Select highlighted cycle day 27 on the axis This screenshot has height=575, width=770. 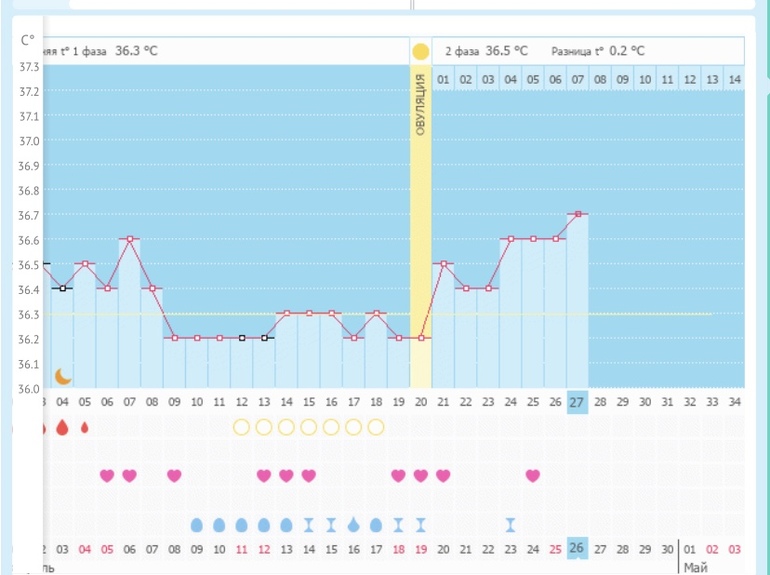coord(577,401)
